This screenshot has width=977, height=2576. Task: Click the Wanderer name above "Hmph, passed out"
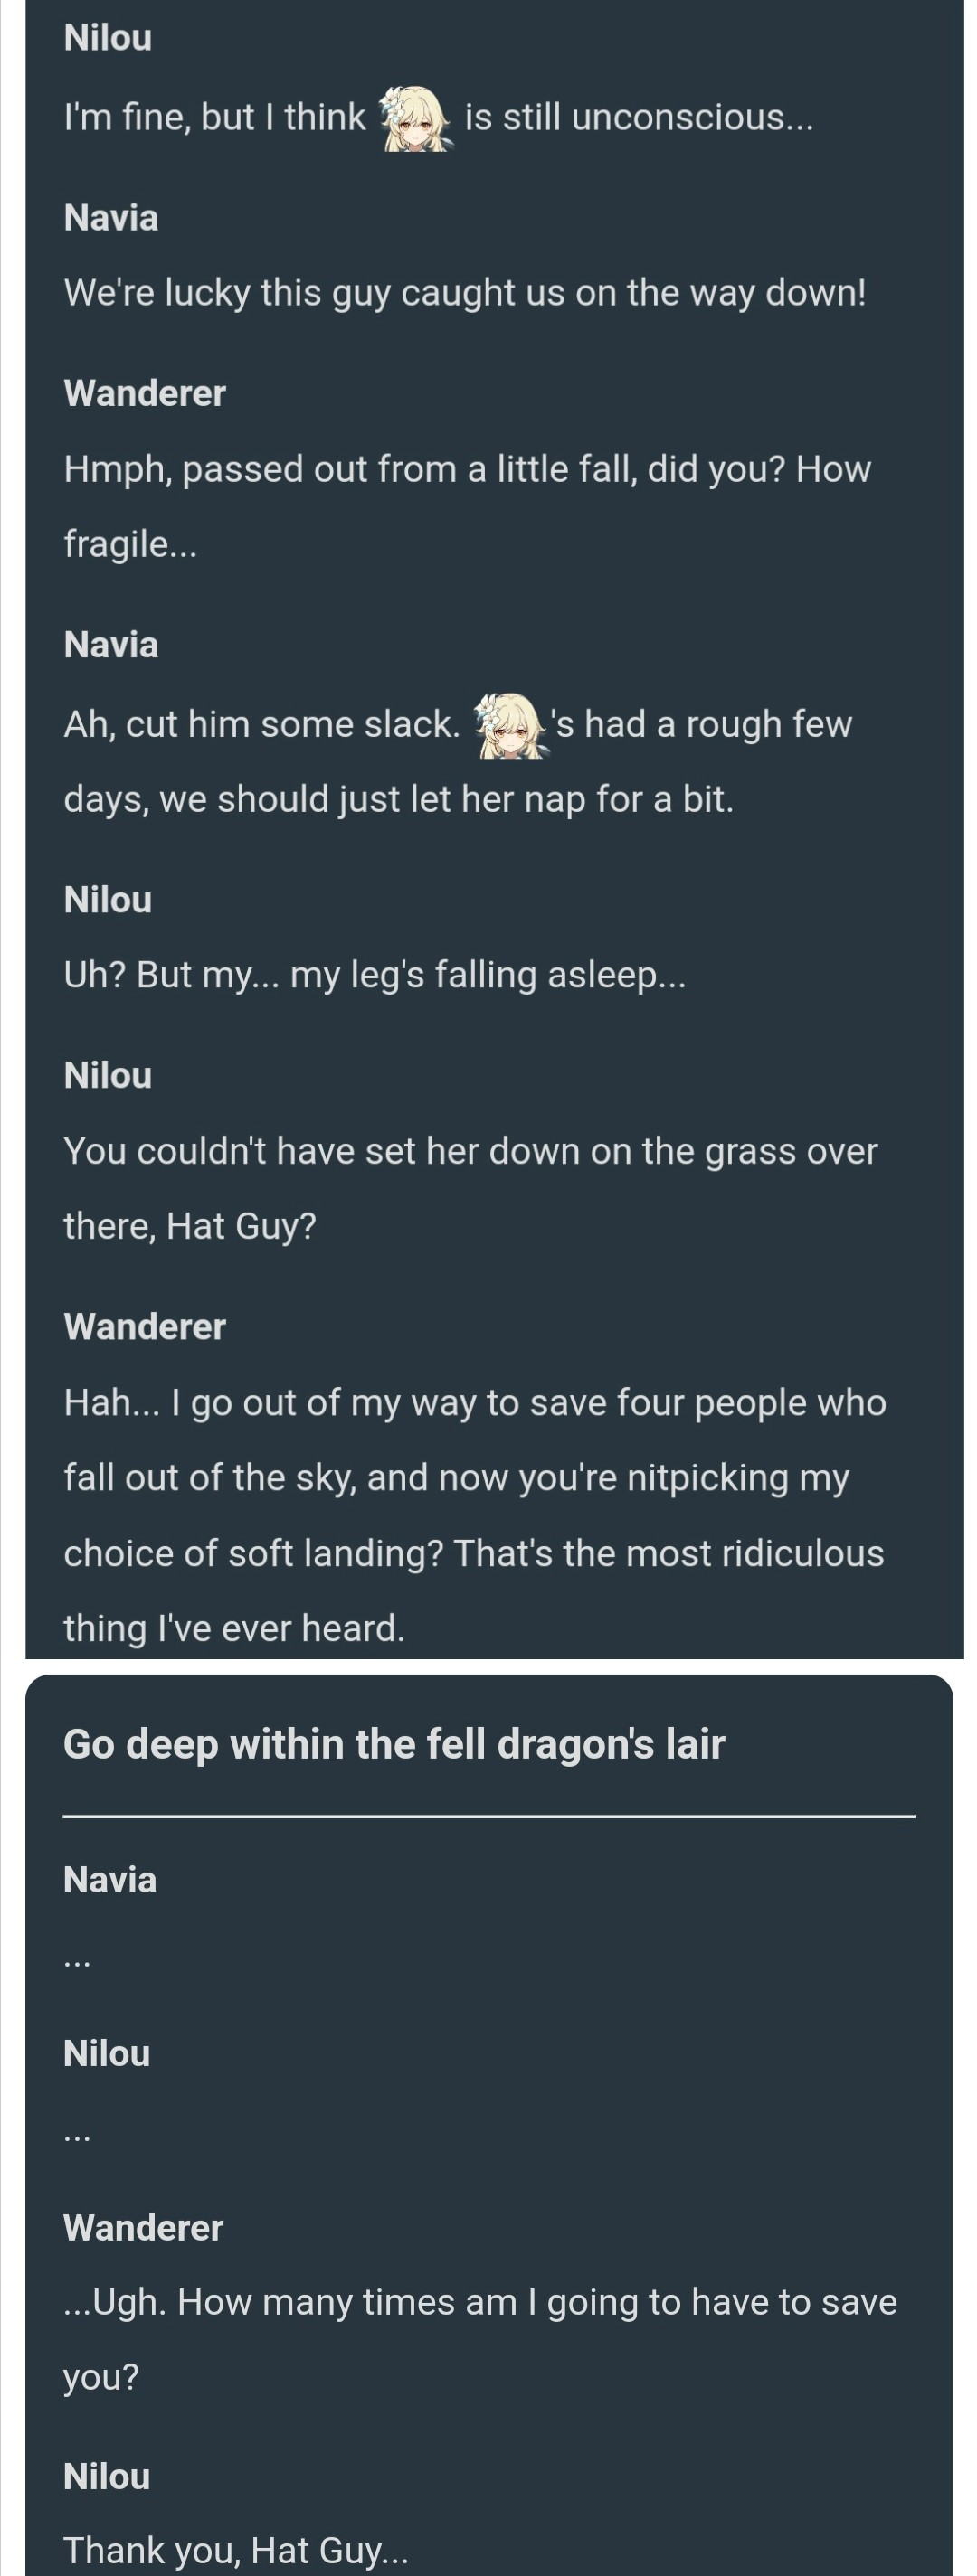[145, 393]
